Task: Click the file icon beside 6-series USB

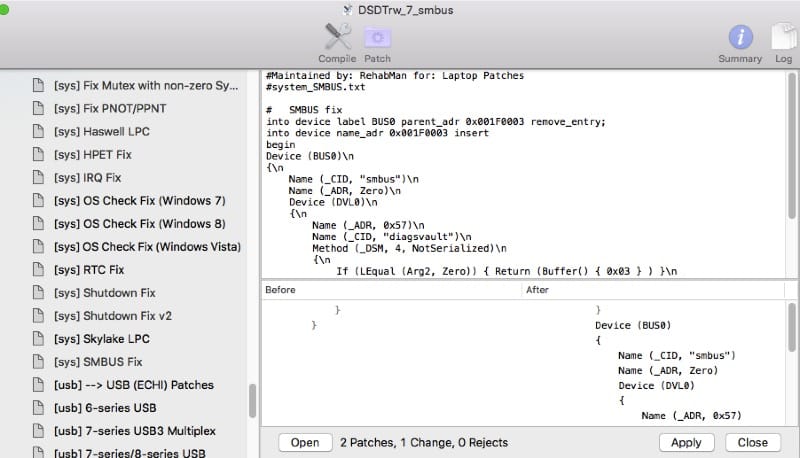Action: tap(39, 408)
